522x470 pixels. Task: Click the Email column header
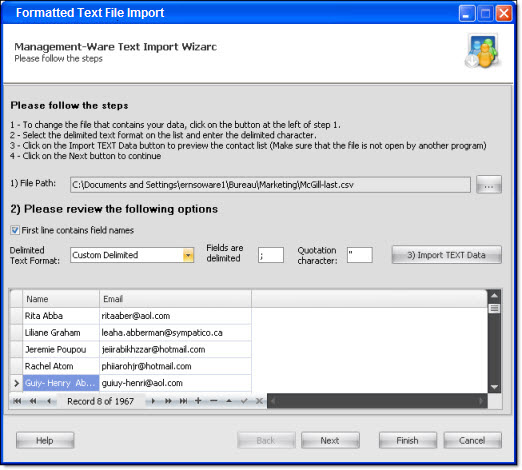point(175,299)
